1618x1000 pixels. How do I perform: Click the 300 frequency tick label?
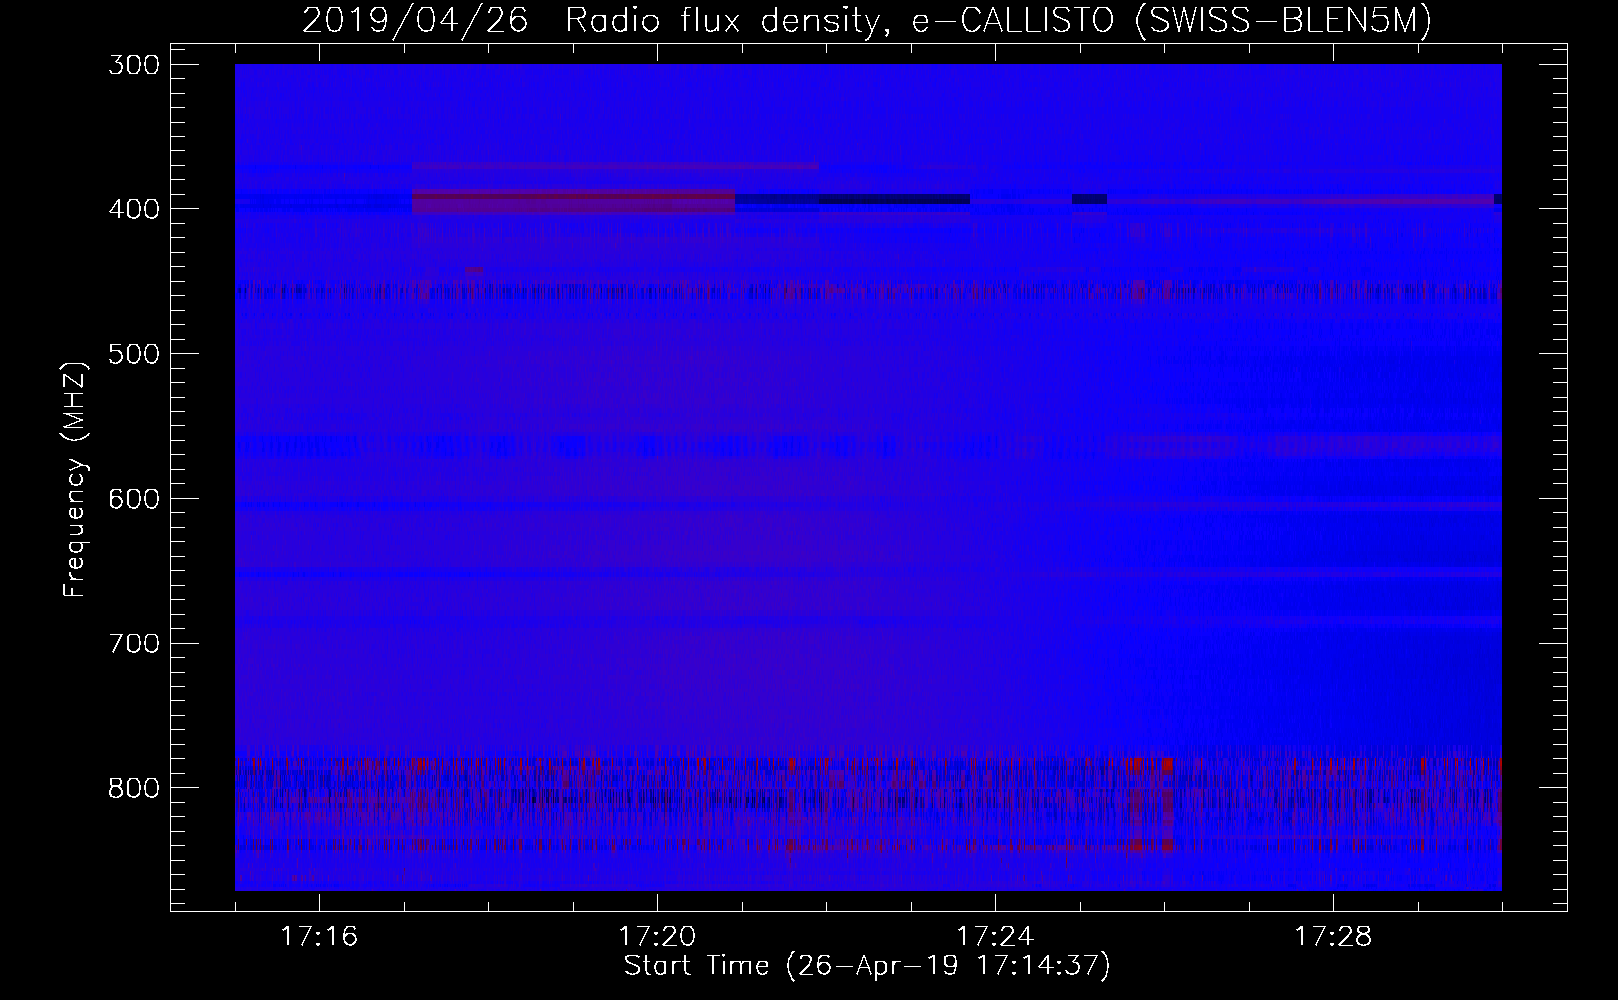point(132,64)
